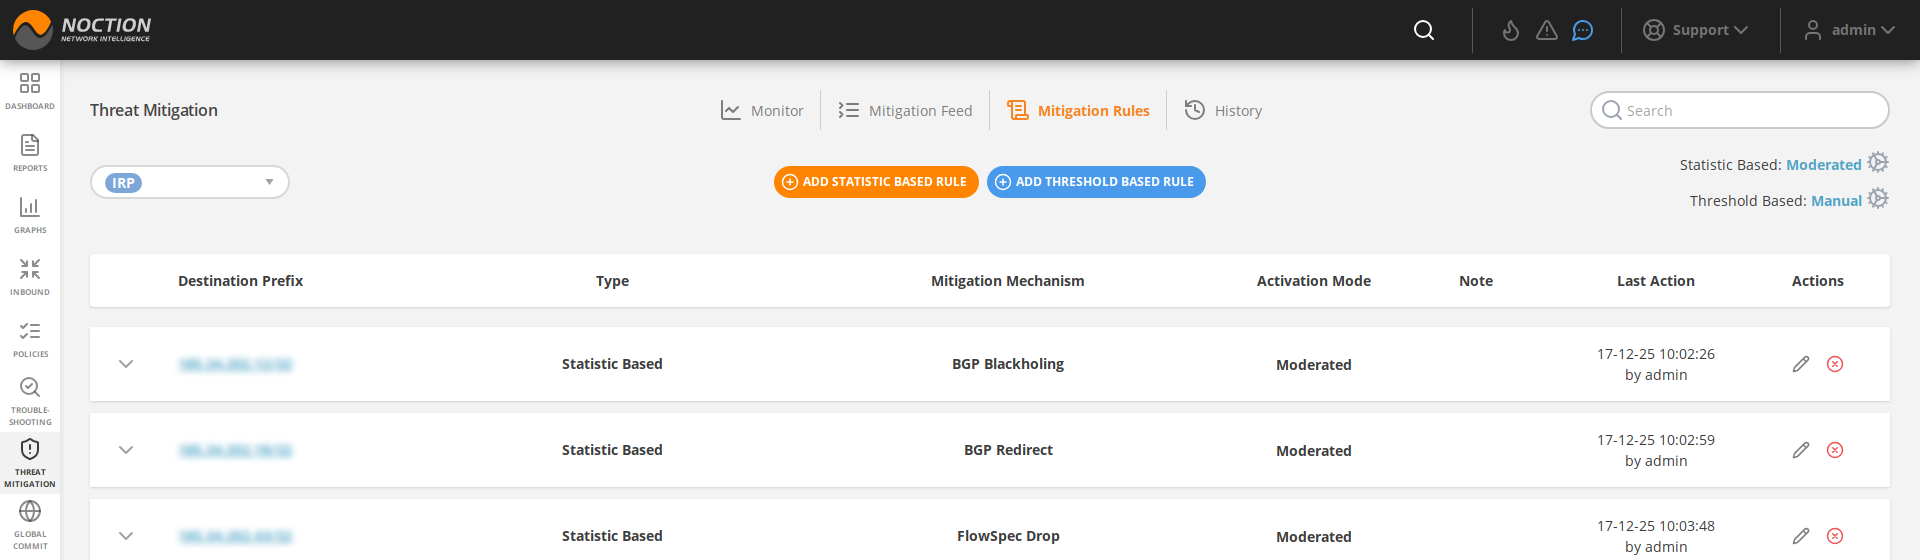Screen dimensions: 1920x560
Task: Switch to the Mitigation Feed tab
Action: [x=905, y=110]
